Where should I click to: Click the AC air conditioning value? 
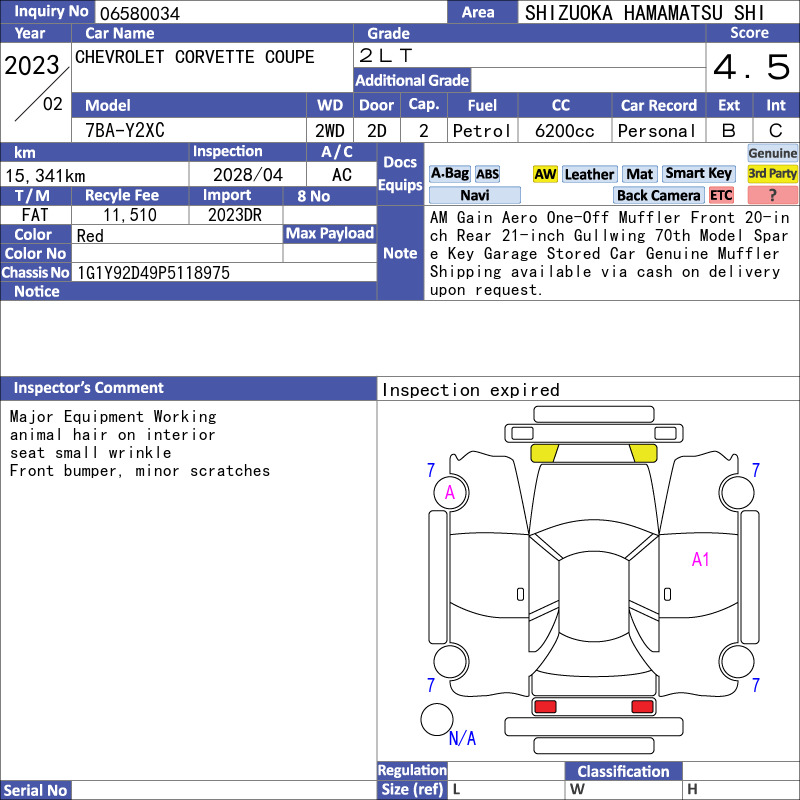[341, 175]
